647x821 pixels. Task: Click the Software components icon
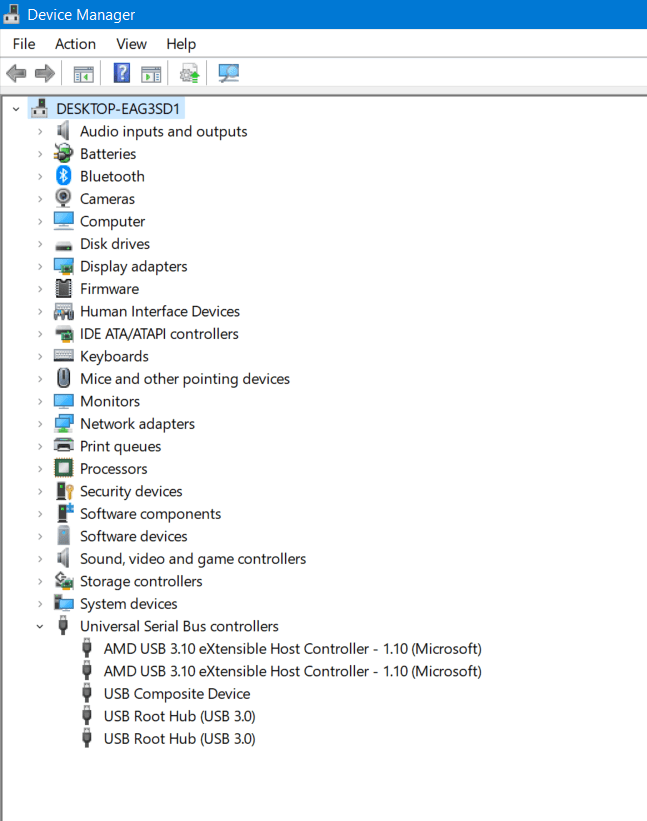tap(64, 513)
